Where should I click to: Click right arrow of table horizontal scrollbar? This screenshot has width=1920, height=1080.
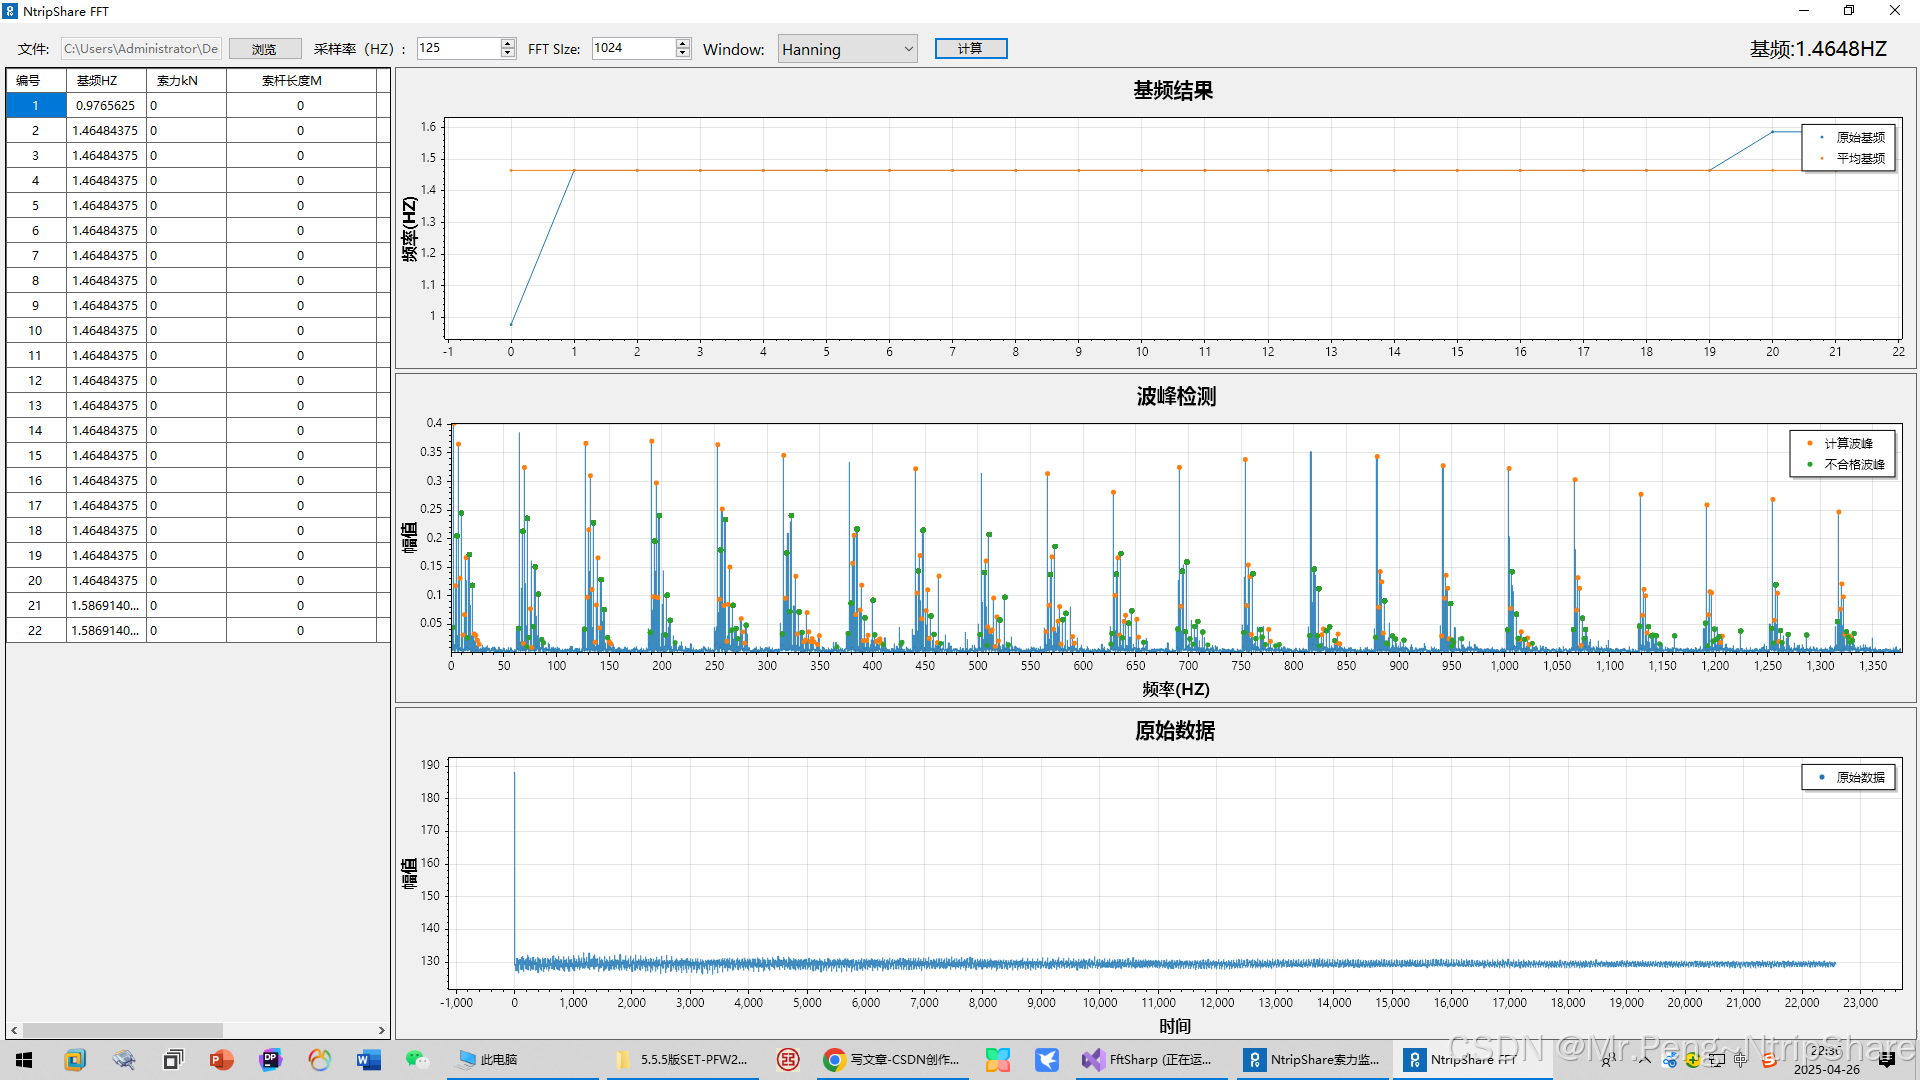coord(381,1030)
